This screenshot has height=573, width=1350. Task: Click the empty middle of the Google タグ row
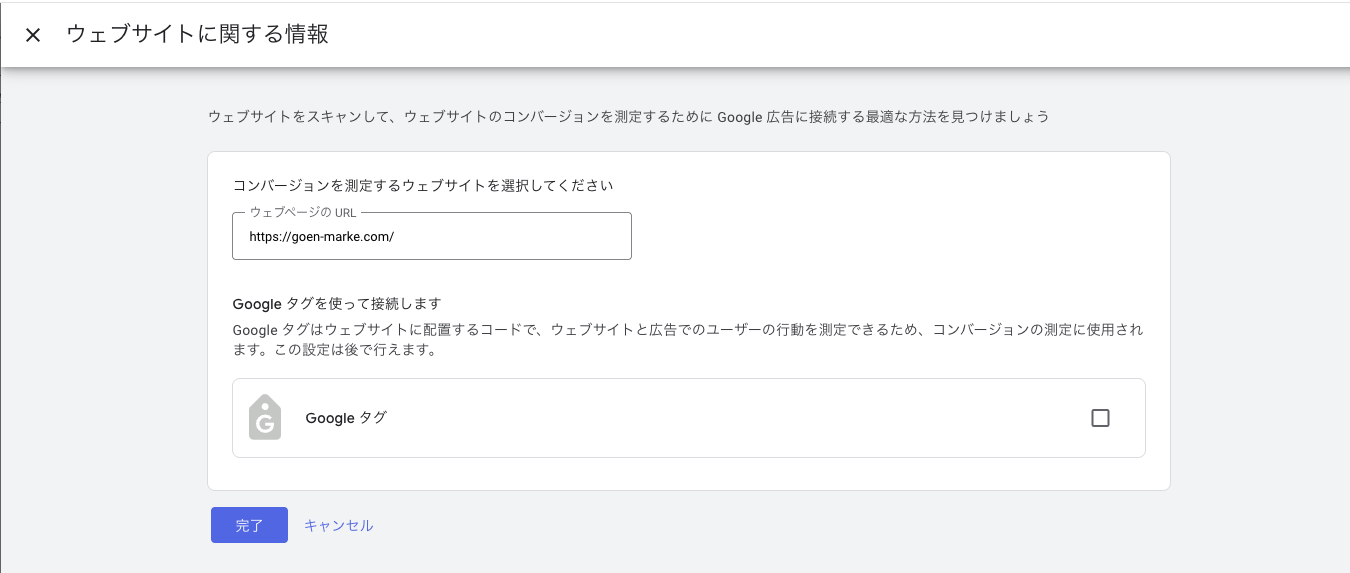point(700,418)
